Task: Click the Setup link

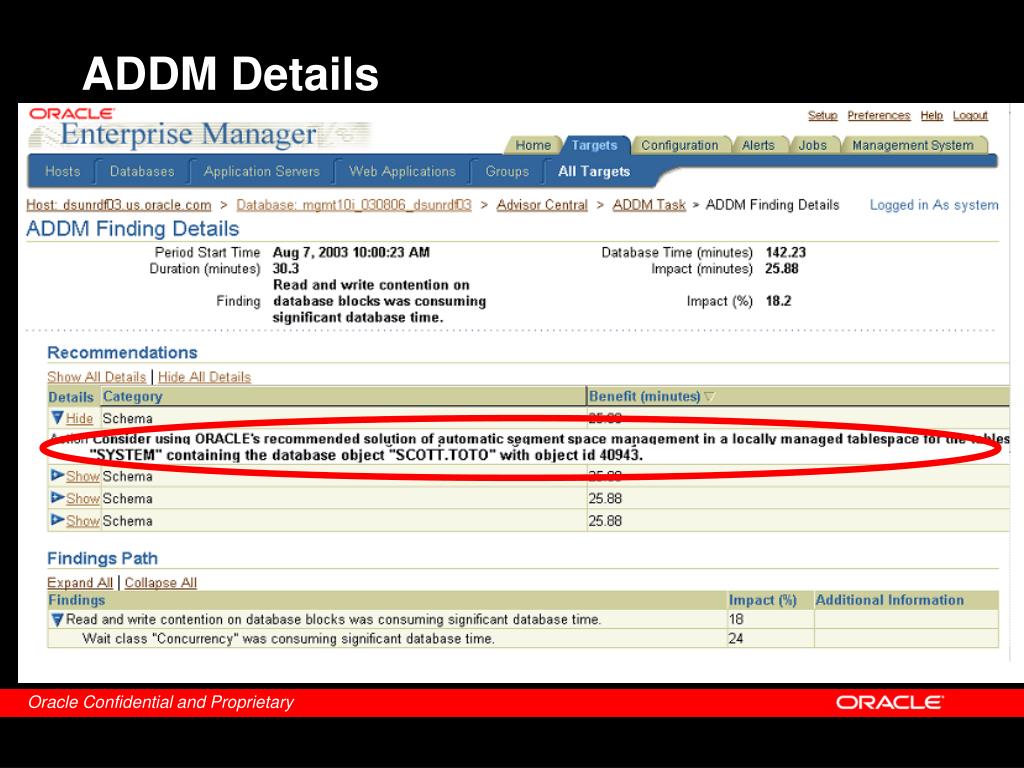Action: tap(822, 116)
